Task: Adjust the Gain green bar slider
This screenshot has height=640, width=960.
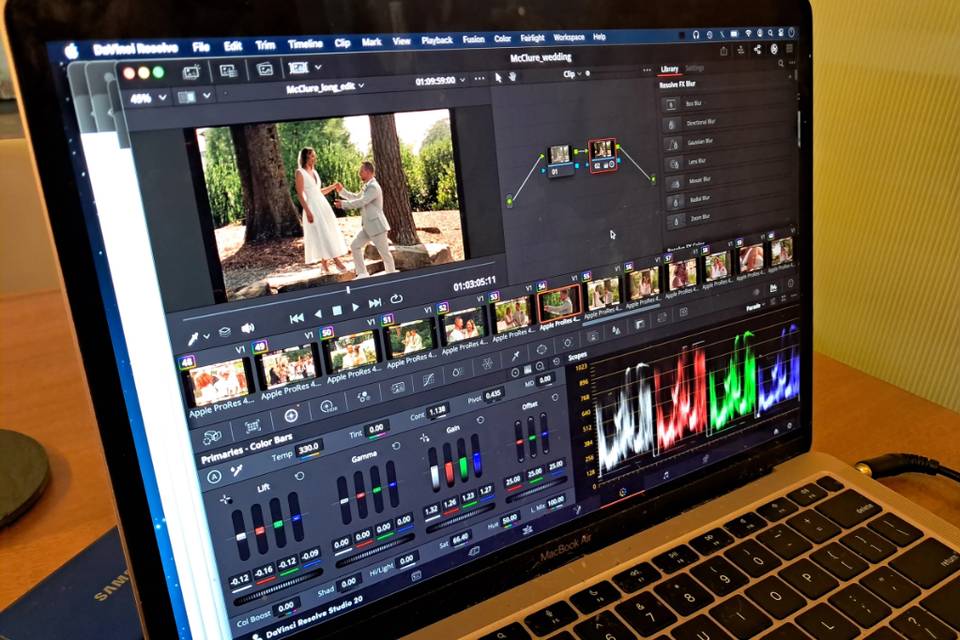Action: point(462,462)
